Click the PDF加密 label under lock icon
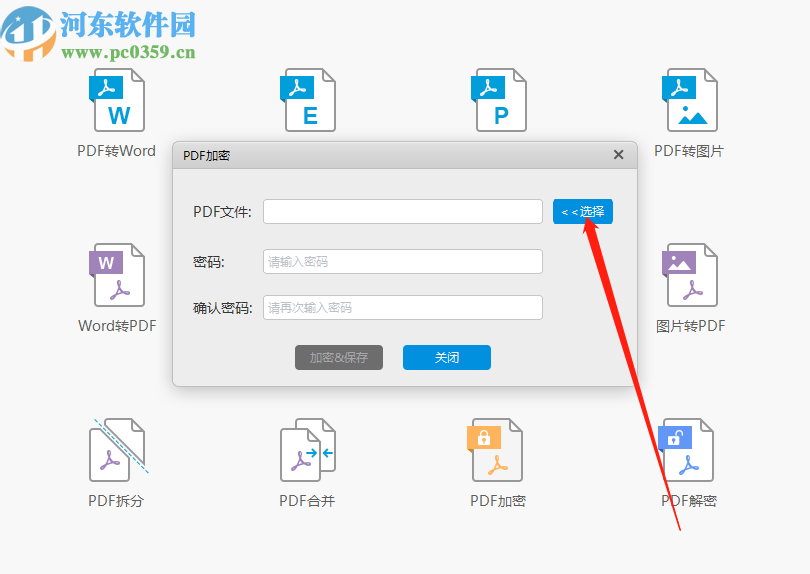 click(x=498, y=501)
